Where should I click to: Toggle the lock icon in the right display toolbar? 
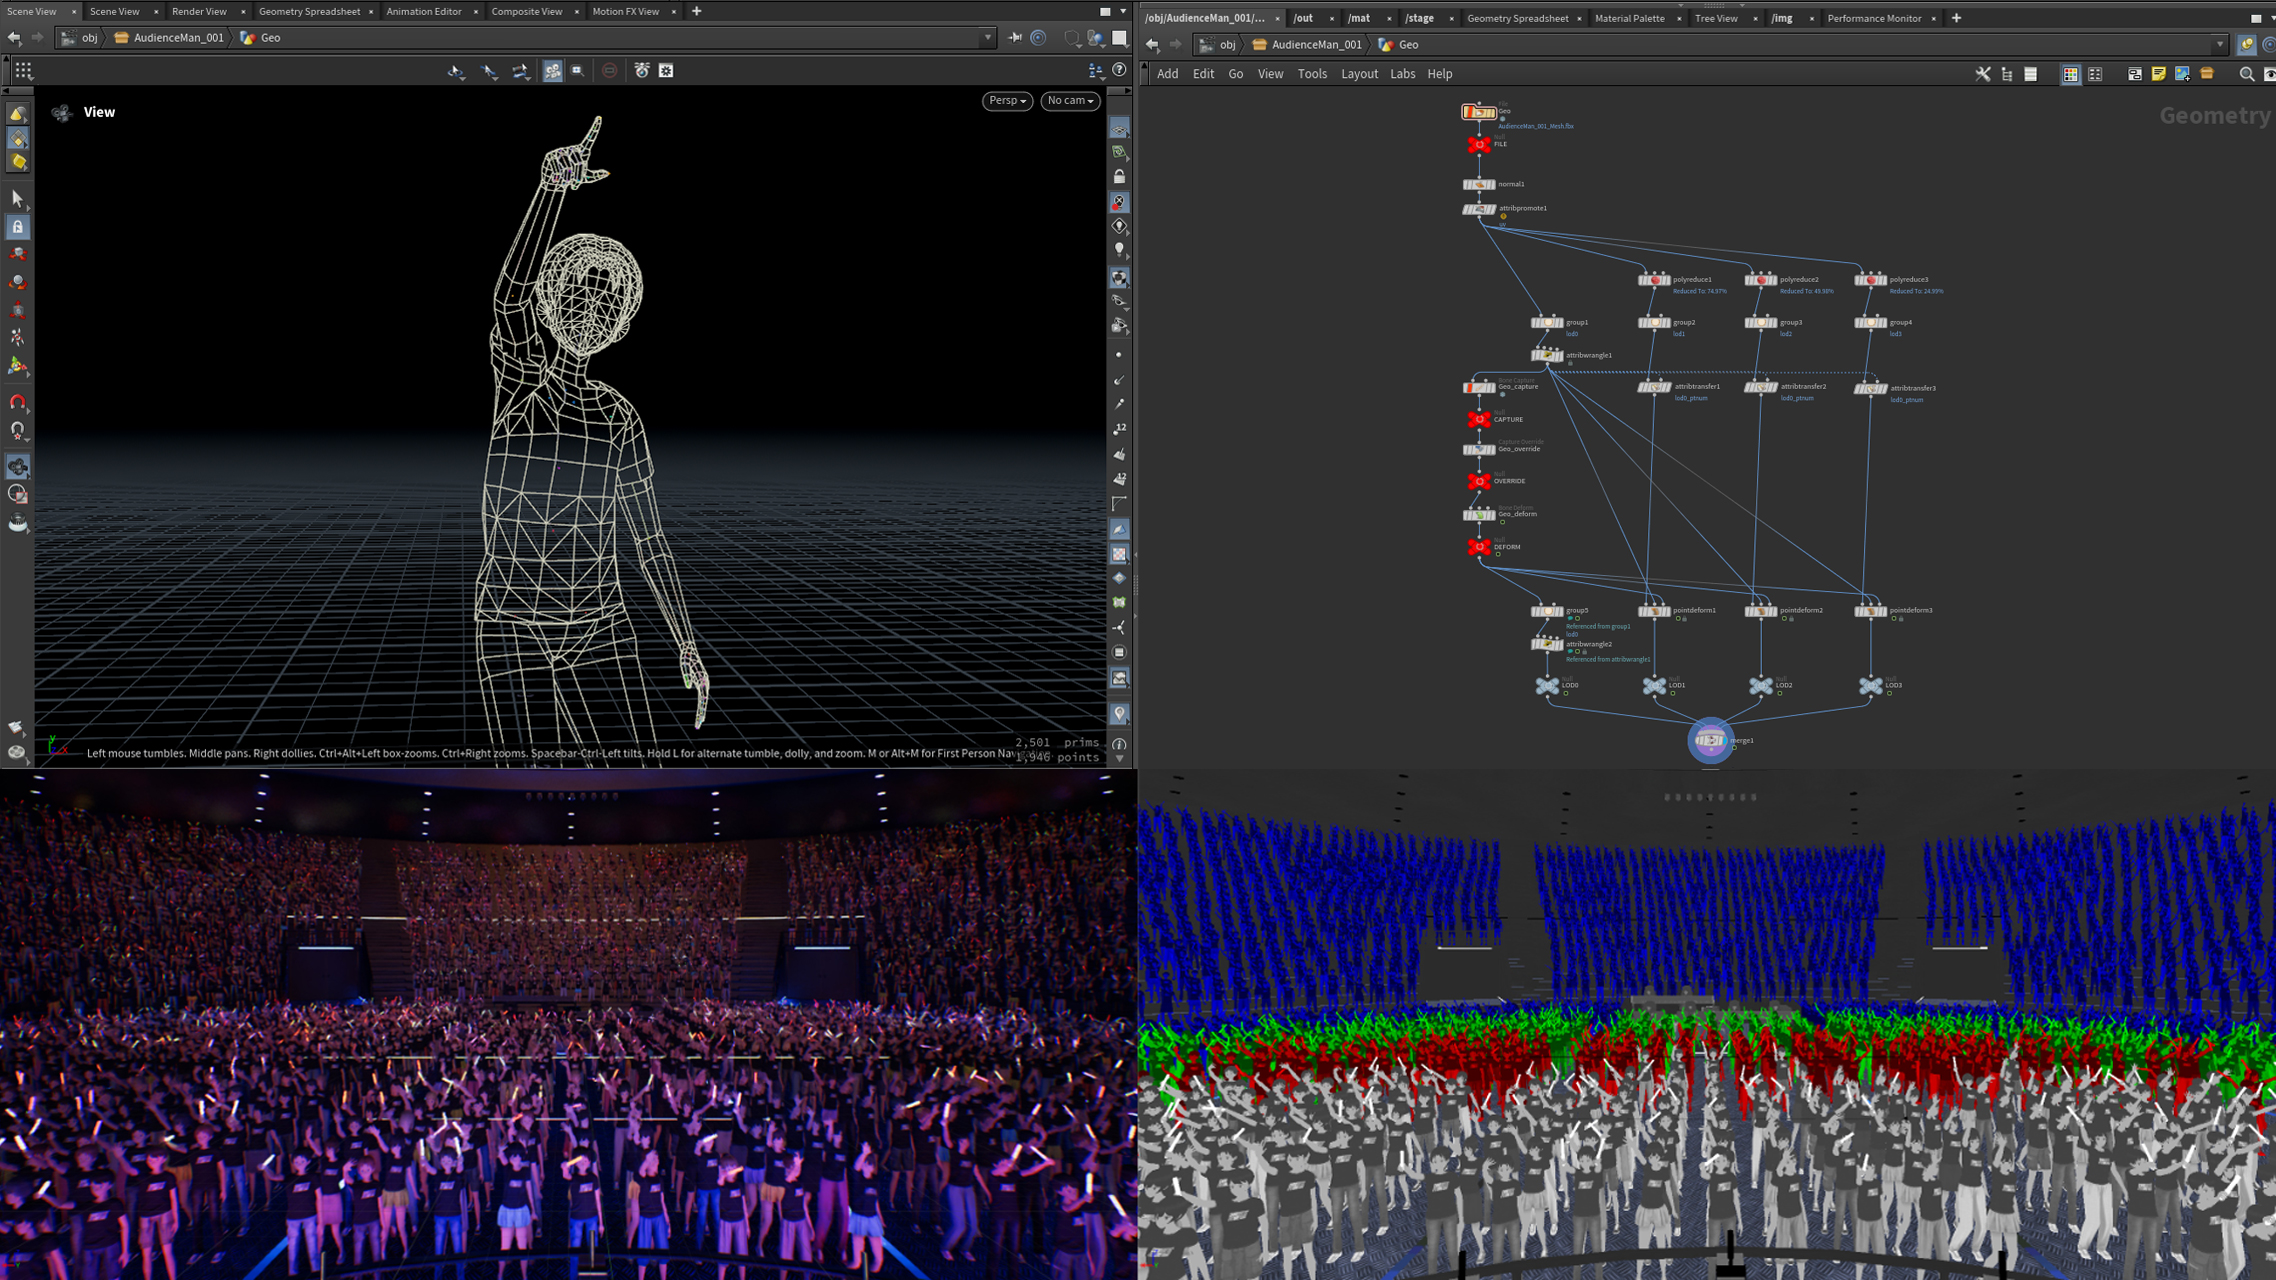pos(1119,176)
